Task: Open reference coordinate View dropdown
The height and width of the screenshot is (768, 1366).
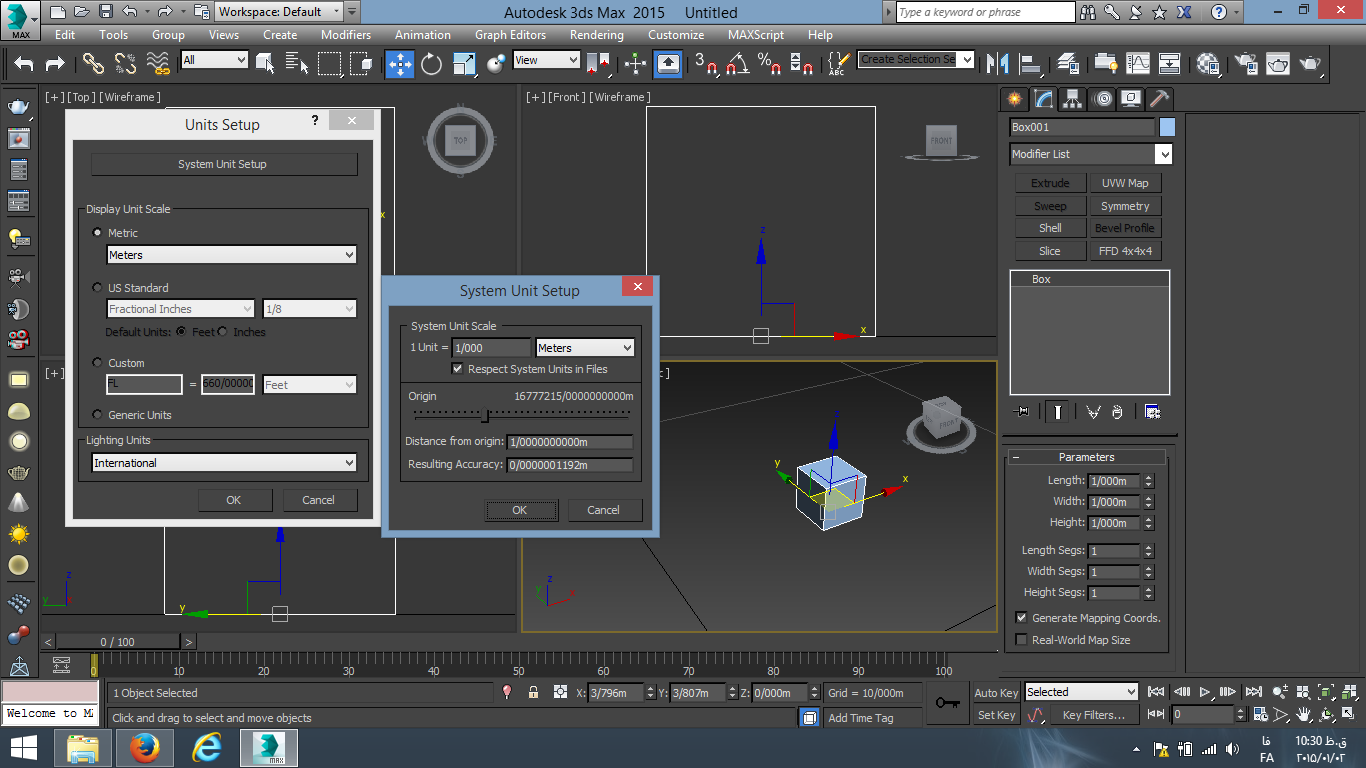Action: click(546, 60)
